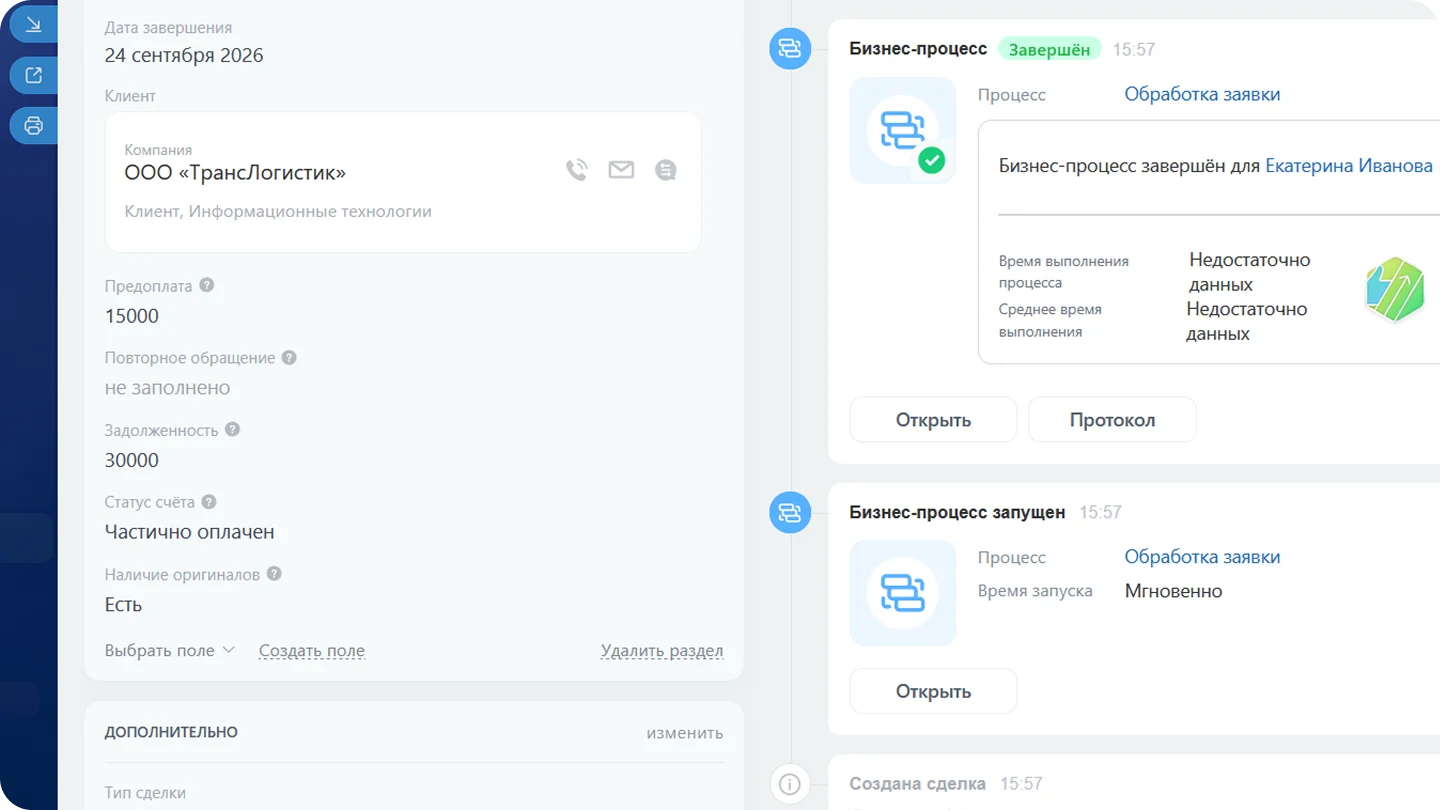Viewport: 1440px width, 810px height.
Task: Open chat with company via message icon
Action: coord(666,170)
